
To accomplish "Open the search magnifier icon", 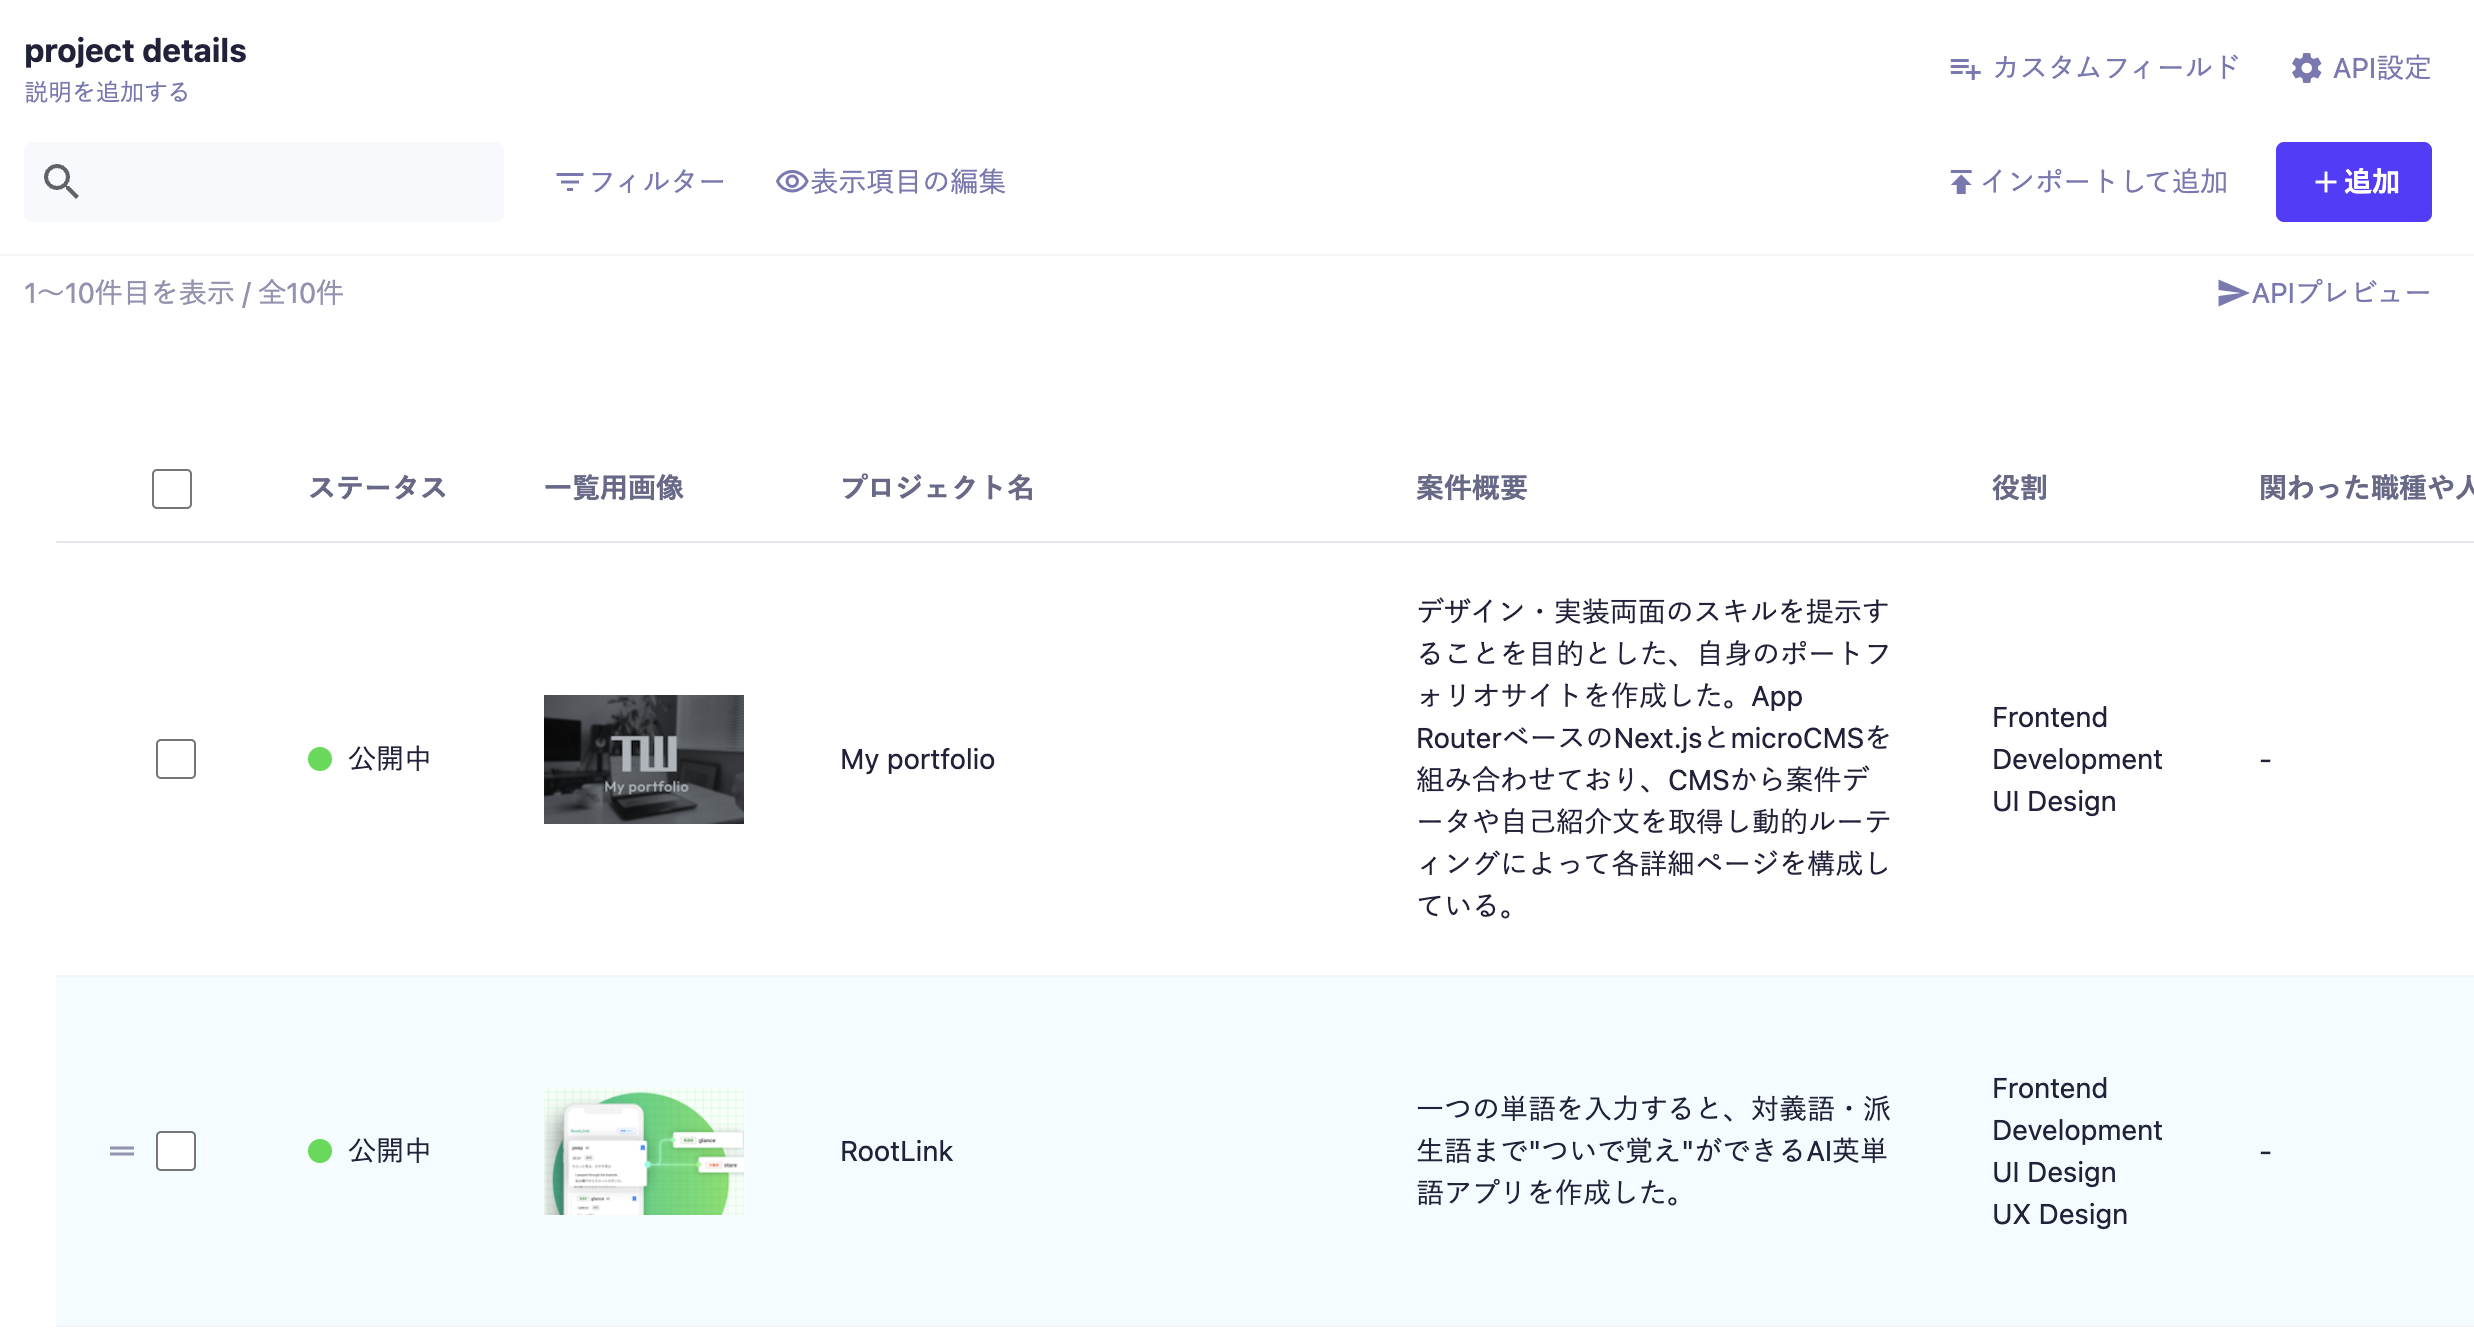I will [x=60, y=181].
